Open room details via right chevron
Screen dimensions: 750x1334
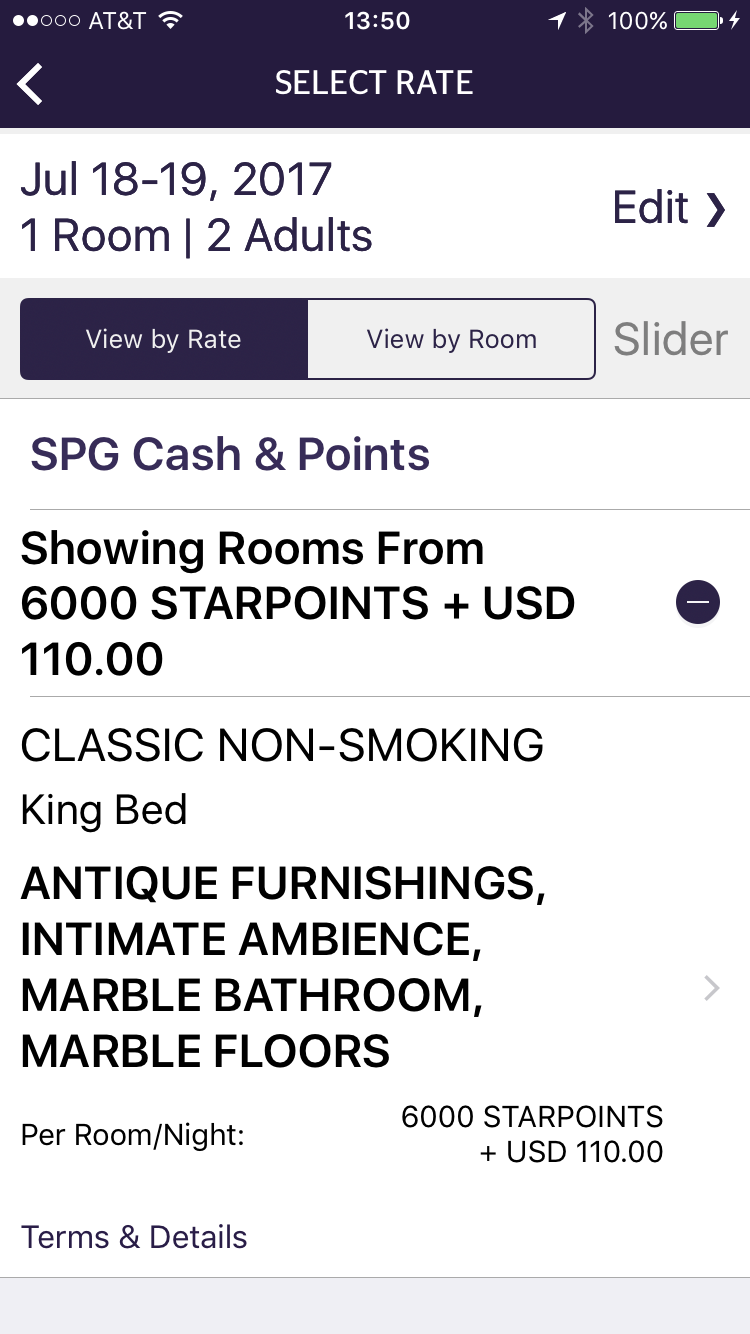(x=711, y=989)
